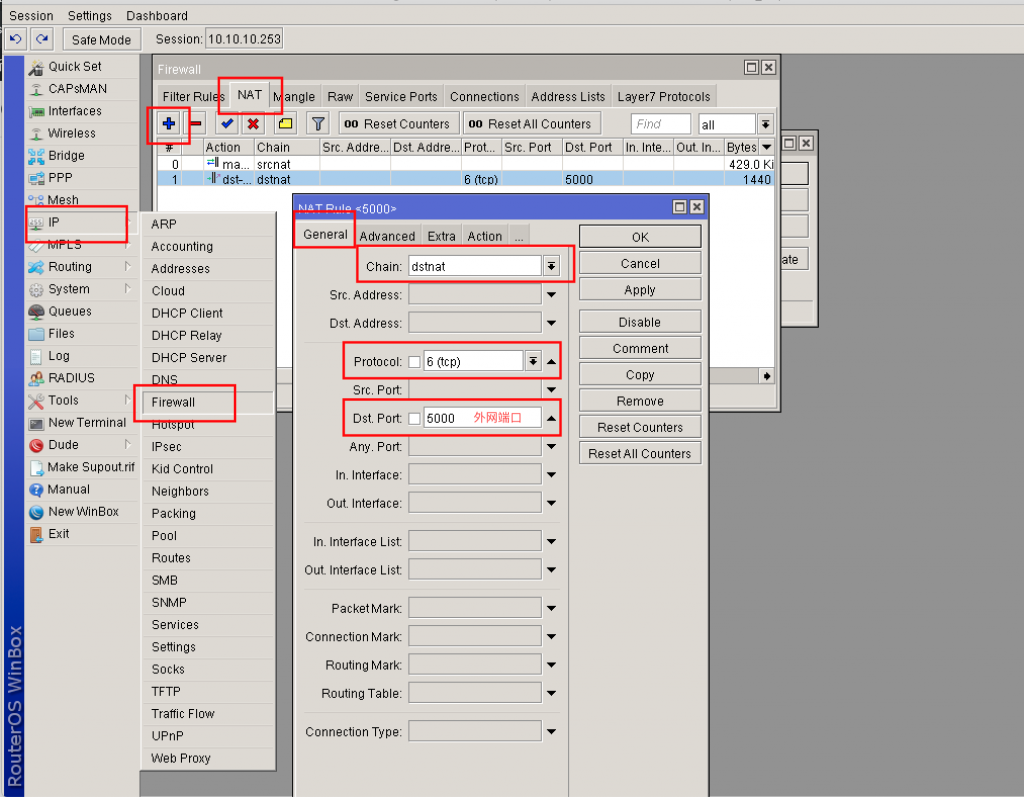Open the Action tab of NAT Rule

tap(485, 236)
